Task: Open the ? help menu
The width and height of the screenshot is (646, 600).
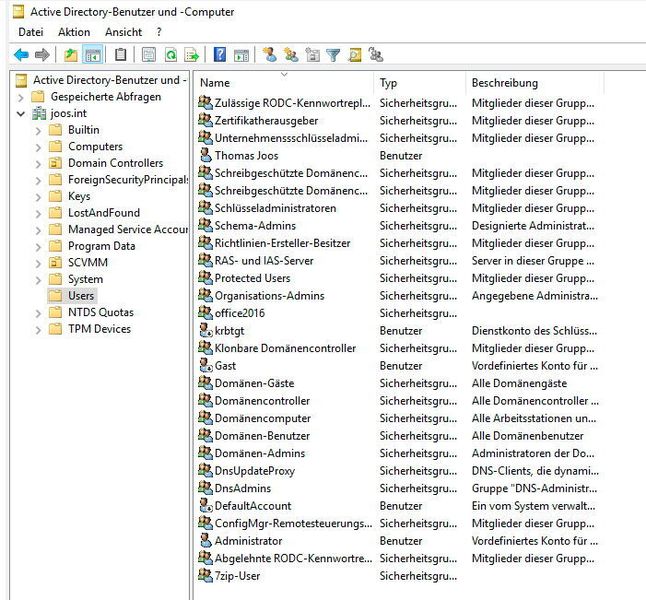Action: (159, 32)
